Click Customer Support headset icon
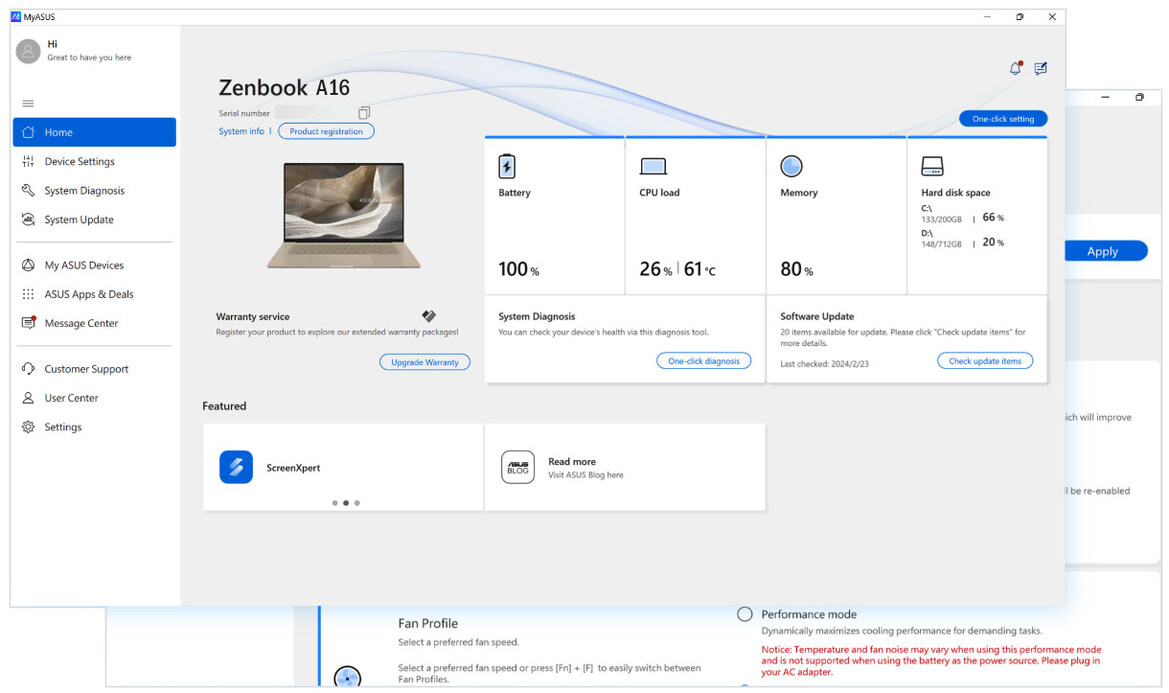Screen dimensions: 1169x693 click(28, 368)
